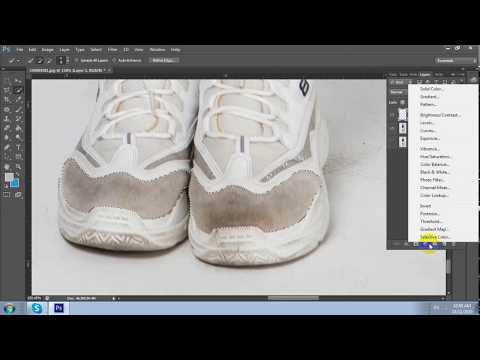Add a Vibrance adjustment layer
This screenshot has height=360, width=480.
[430, 149]
